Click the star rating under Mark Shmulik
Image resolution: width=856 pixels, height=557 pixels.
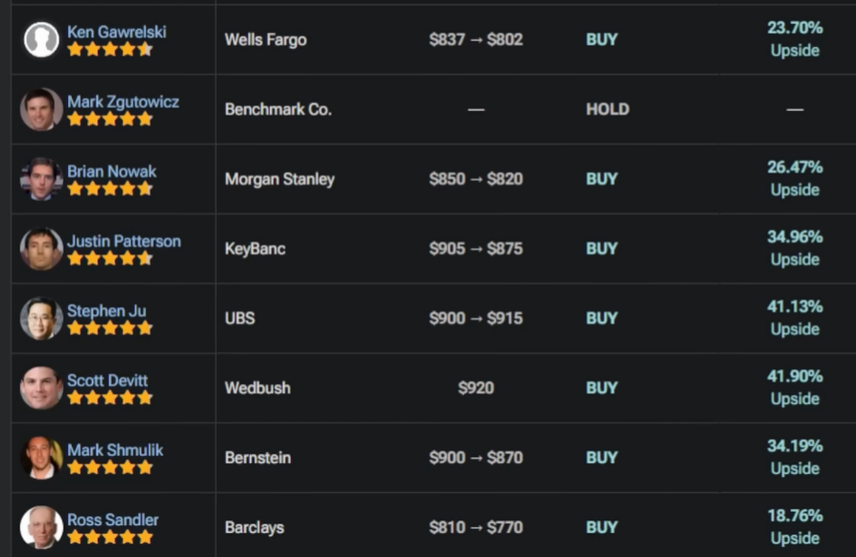pos(110,467)
